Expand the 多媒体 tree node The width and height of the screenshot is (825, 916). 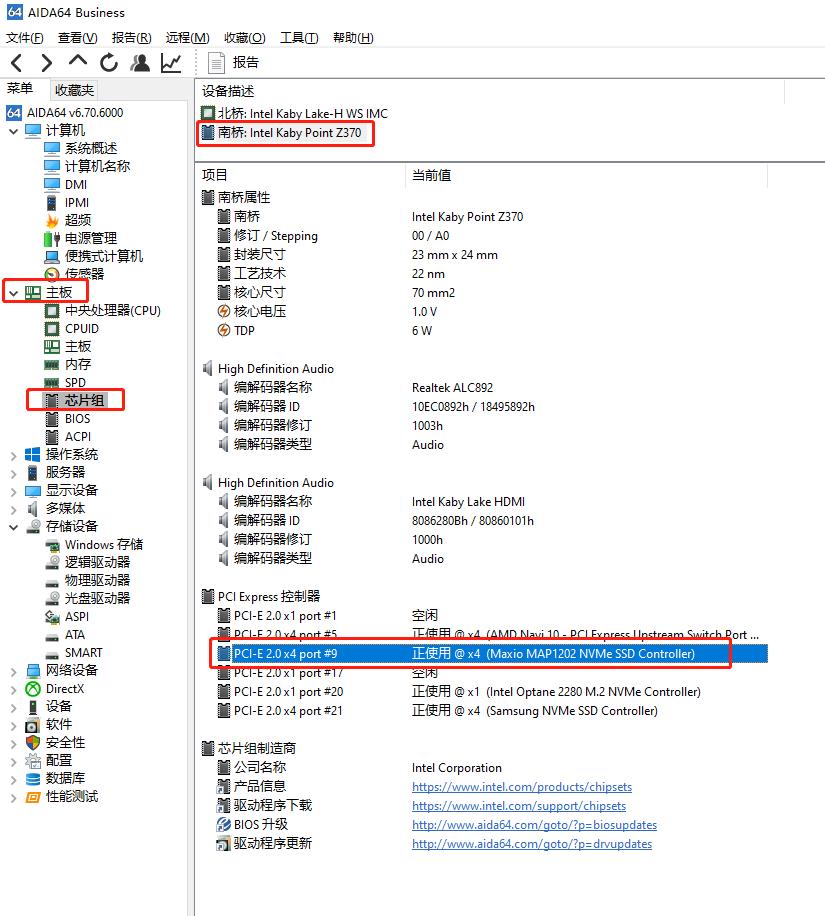coord(13,509)
